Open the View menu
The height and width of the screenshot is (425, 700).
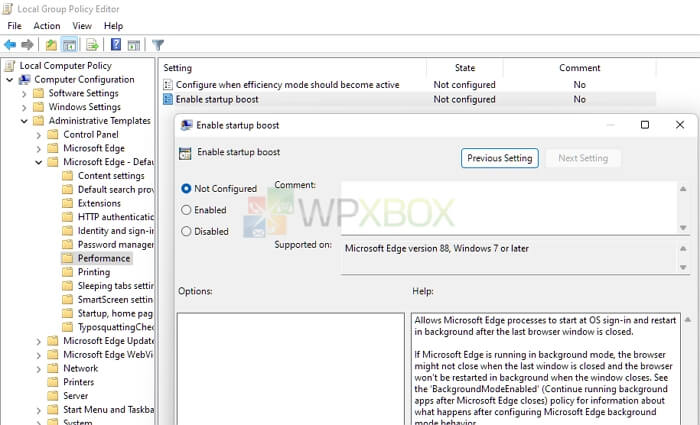click(82, 26)
